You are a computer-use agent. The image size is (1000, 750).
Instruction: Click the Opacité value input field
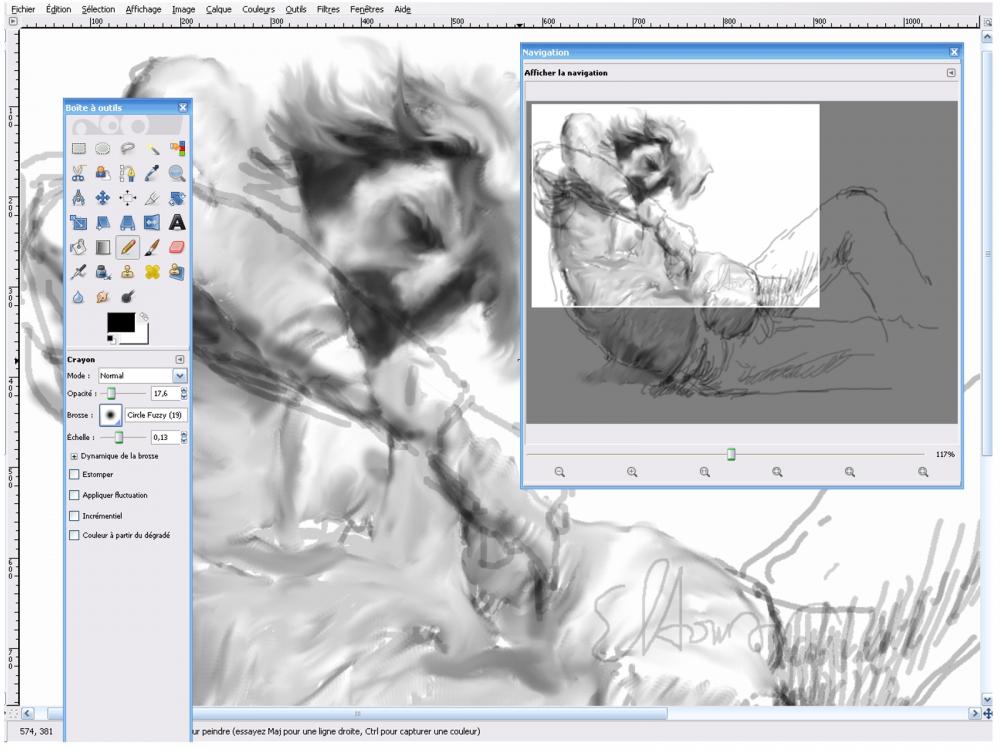tap(164, 394)
